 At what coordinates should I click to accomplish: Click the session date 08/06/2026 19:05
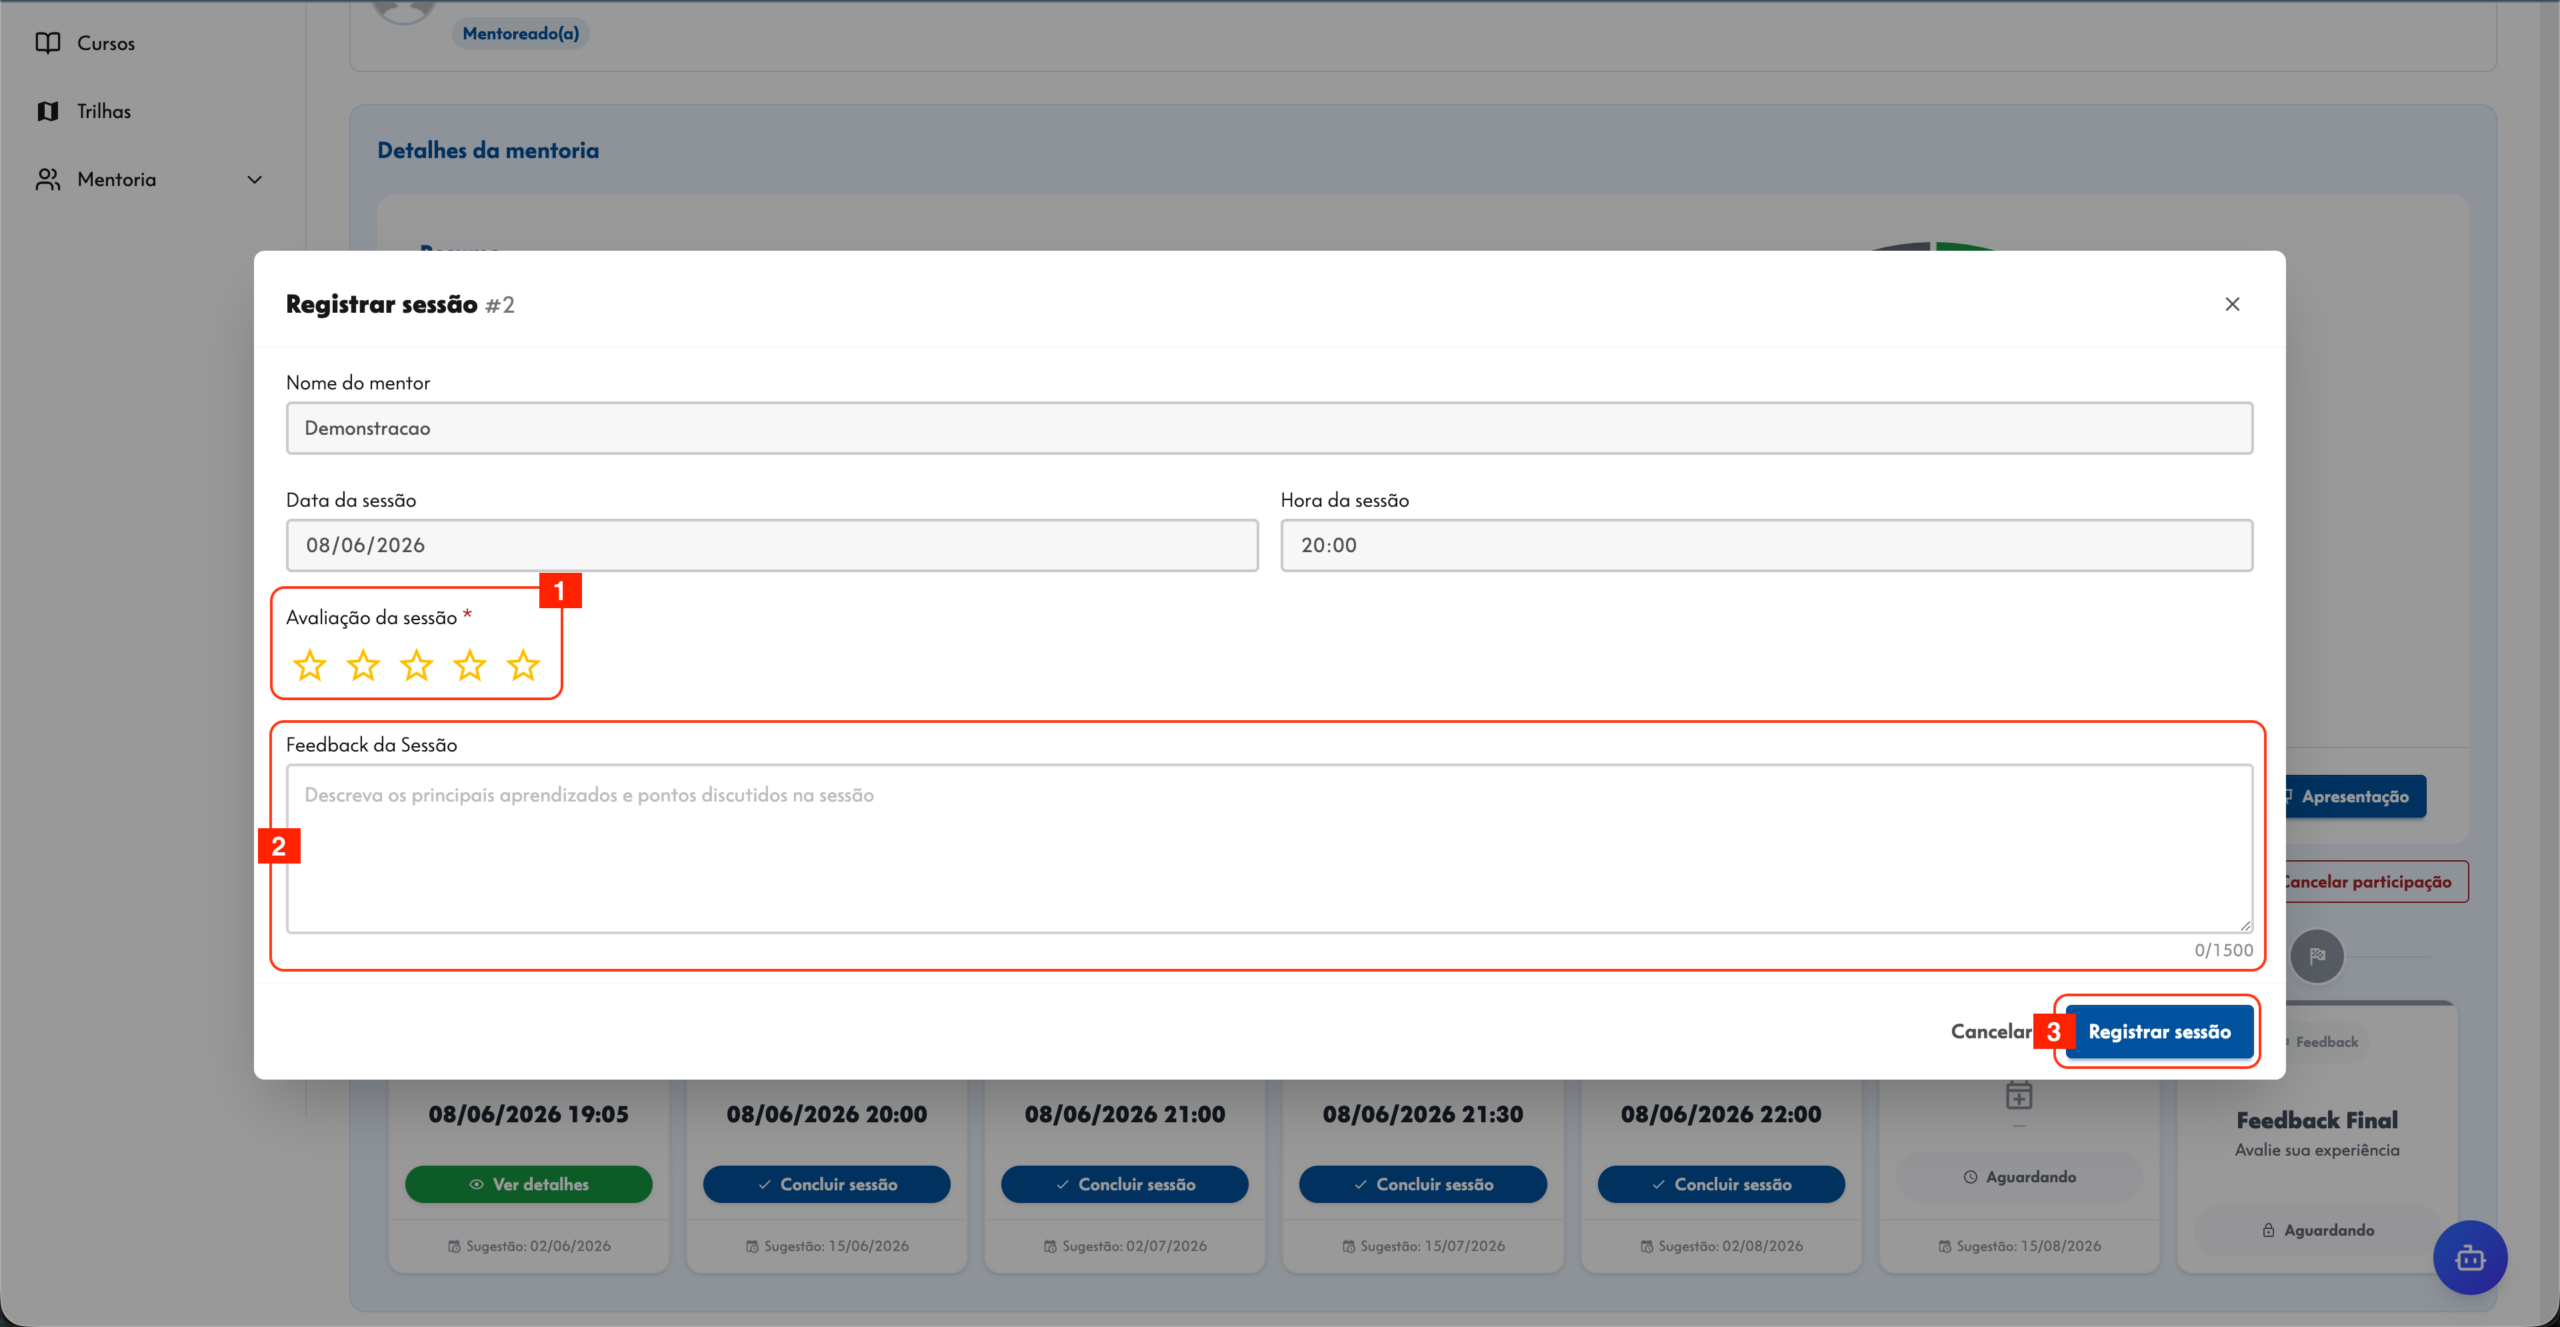tap(529, 1114)
